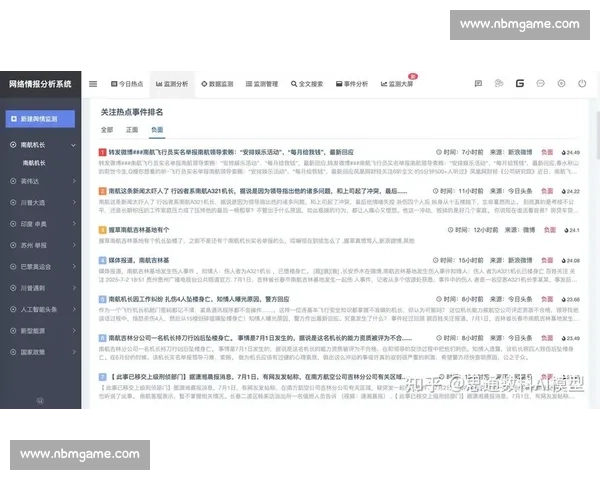The width and height of the screenshot is (600, 480).
Task: Click the clock icon next to 7小时前
Action: pos(439,152)
